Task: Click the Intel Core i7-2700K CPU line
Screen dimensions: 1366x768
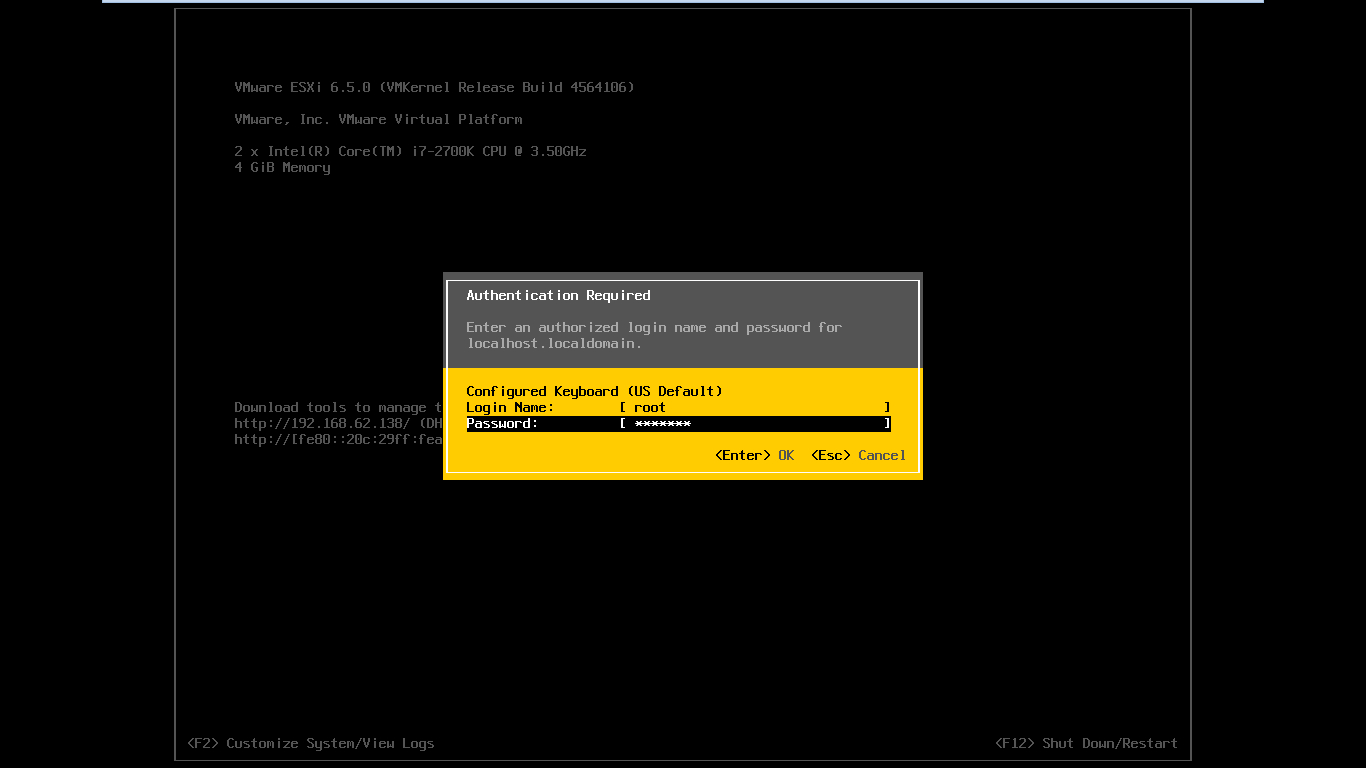Action: pyautogui.click(x=410, y=151)
